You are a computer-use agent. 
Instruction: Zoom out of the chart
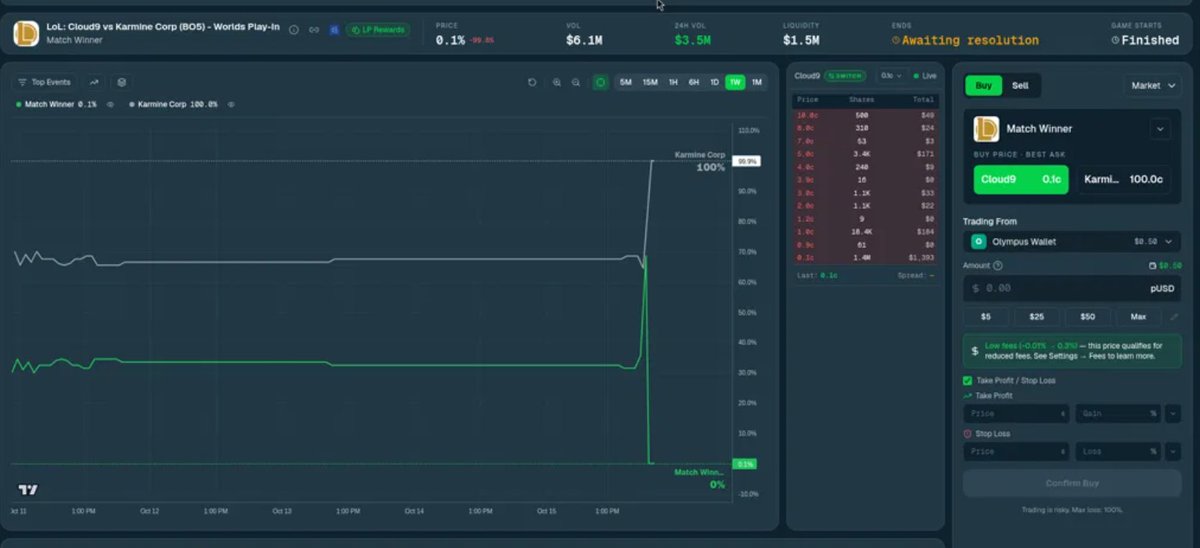point(576,82)
